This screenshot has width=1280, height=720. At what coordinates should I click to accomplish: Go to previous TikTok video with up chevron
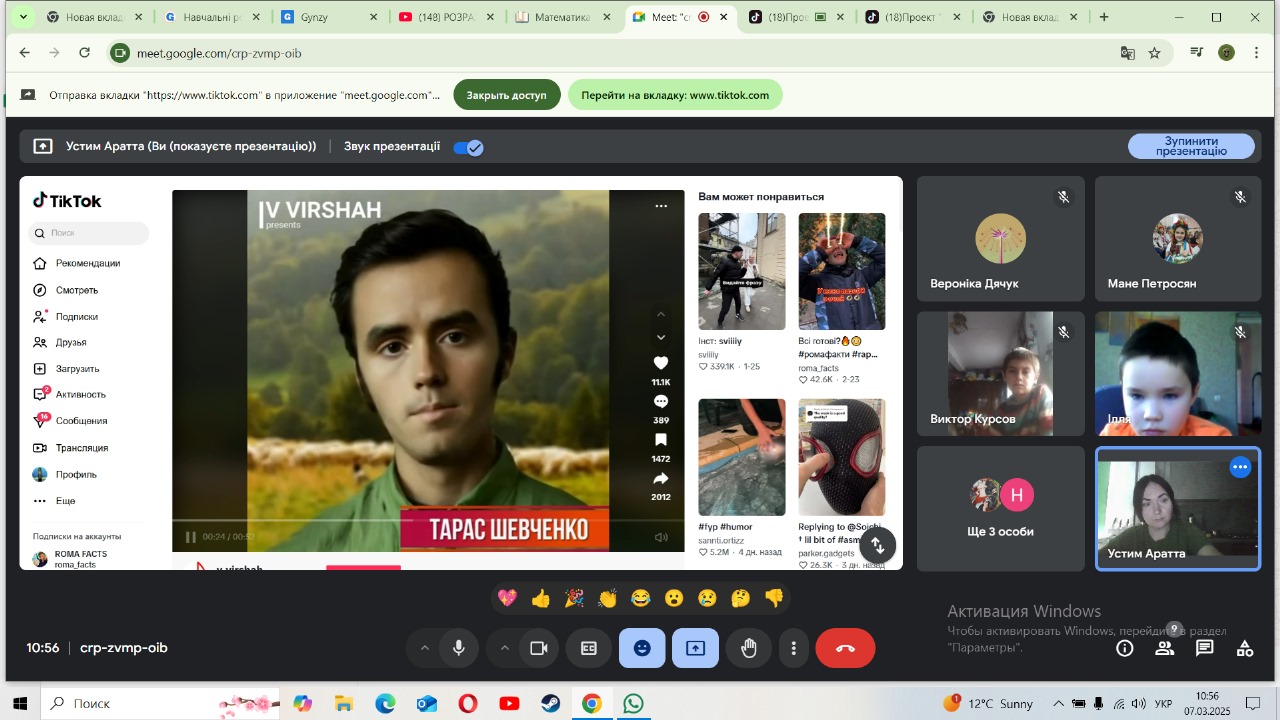coord(660,315)
